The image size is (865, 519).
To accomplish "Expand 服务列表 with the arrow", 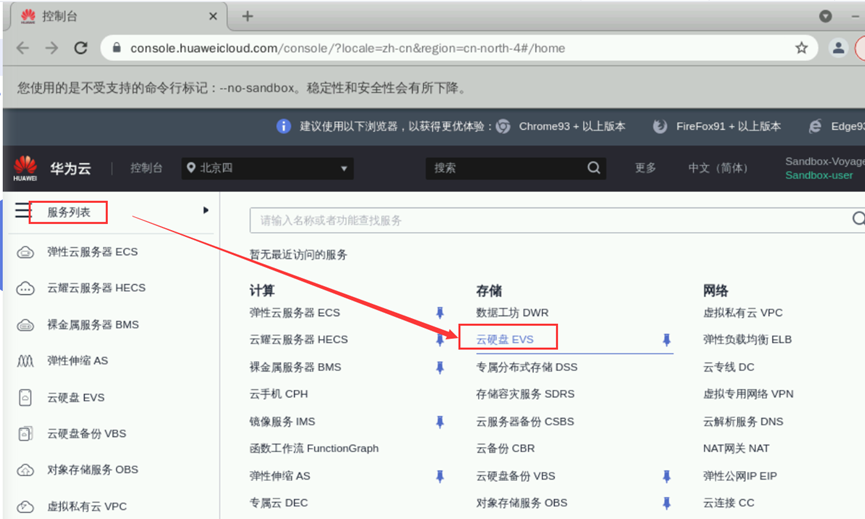I will pyautogui.click(x=206, y=210).
